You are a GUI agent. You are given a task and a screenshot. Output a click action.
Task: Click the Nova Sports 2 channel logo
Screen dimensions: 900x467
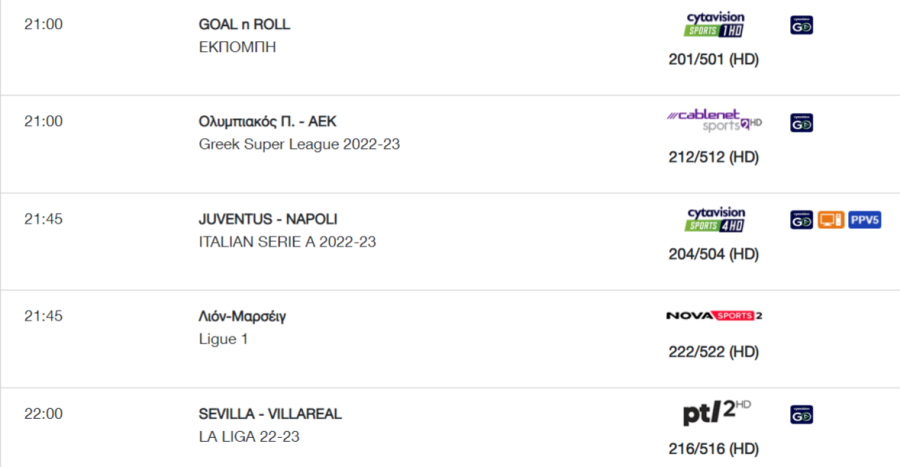(x=714, y=316)
